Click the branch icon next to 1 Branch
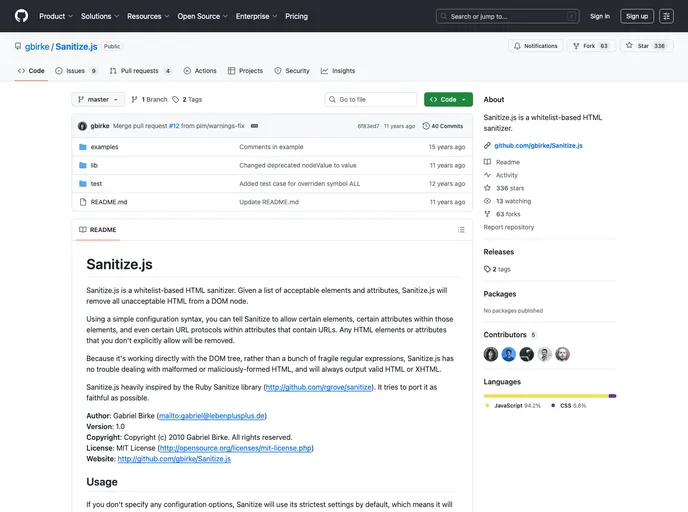Viewport: 688px width, 512px height. point(135,100)
